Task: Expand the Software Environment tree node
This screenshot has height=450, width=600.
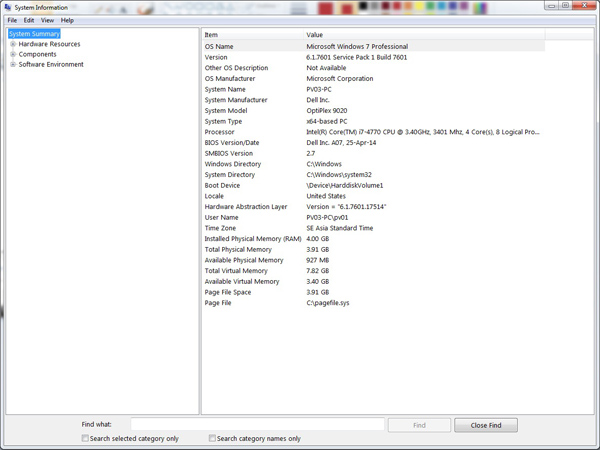Action: [13, 64]
